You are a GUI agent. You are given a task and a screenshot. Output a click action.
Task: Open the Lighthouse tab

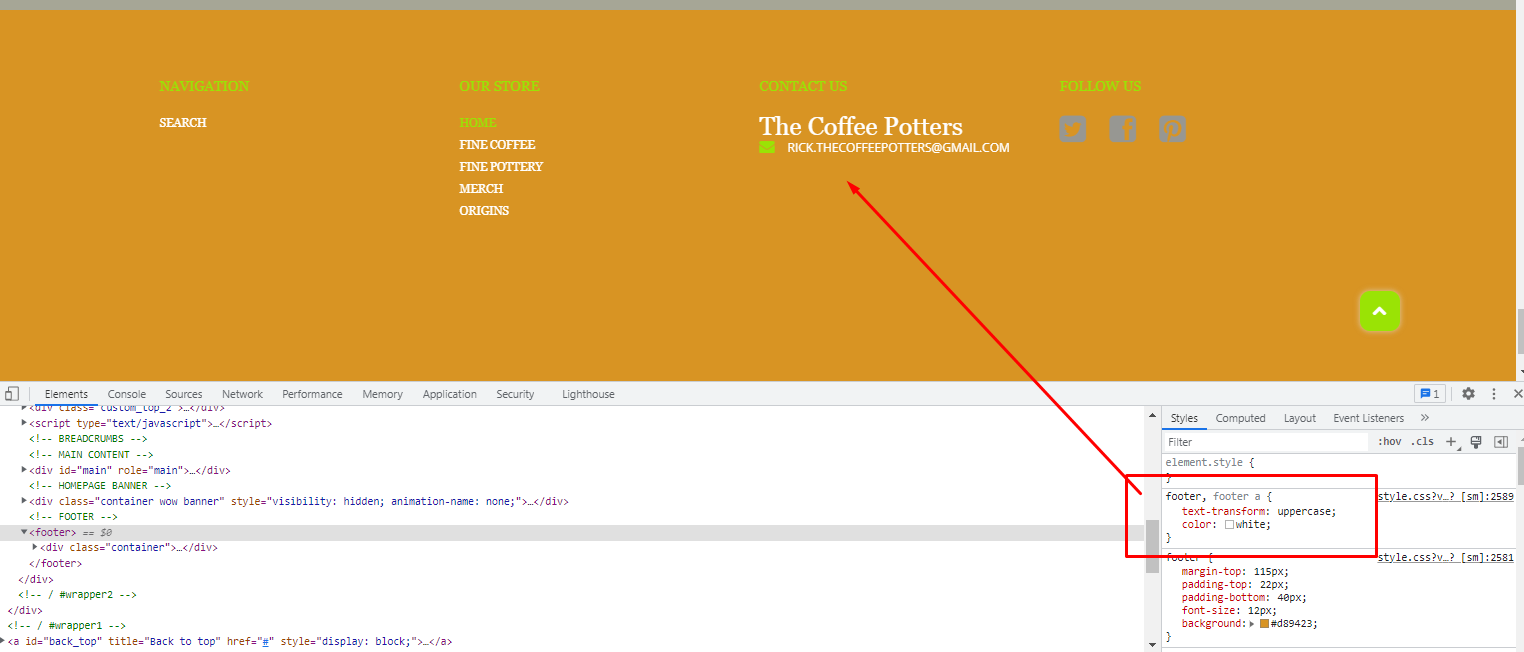588,394
